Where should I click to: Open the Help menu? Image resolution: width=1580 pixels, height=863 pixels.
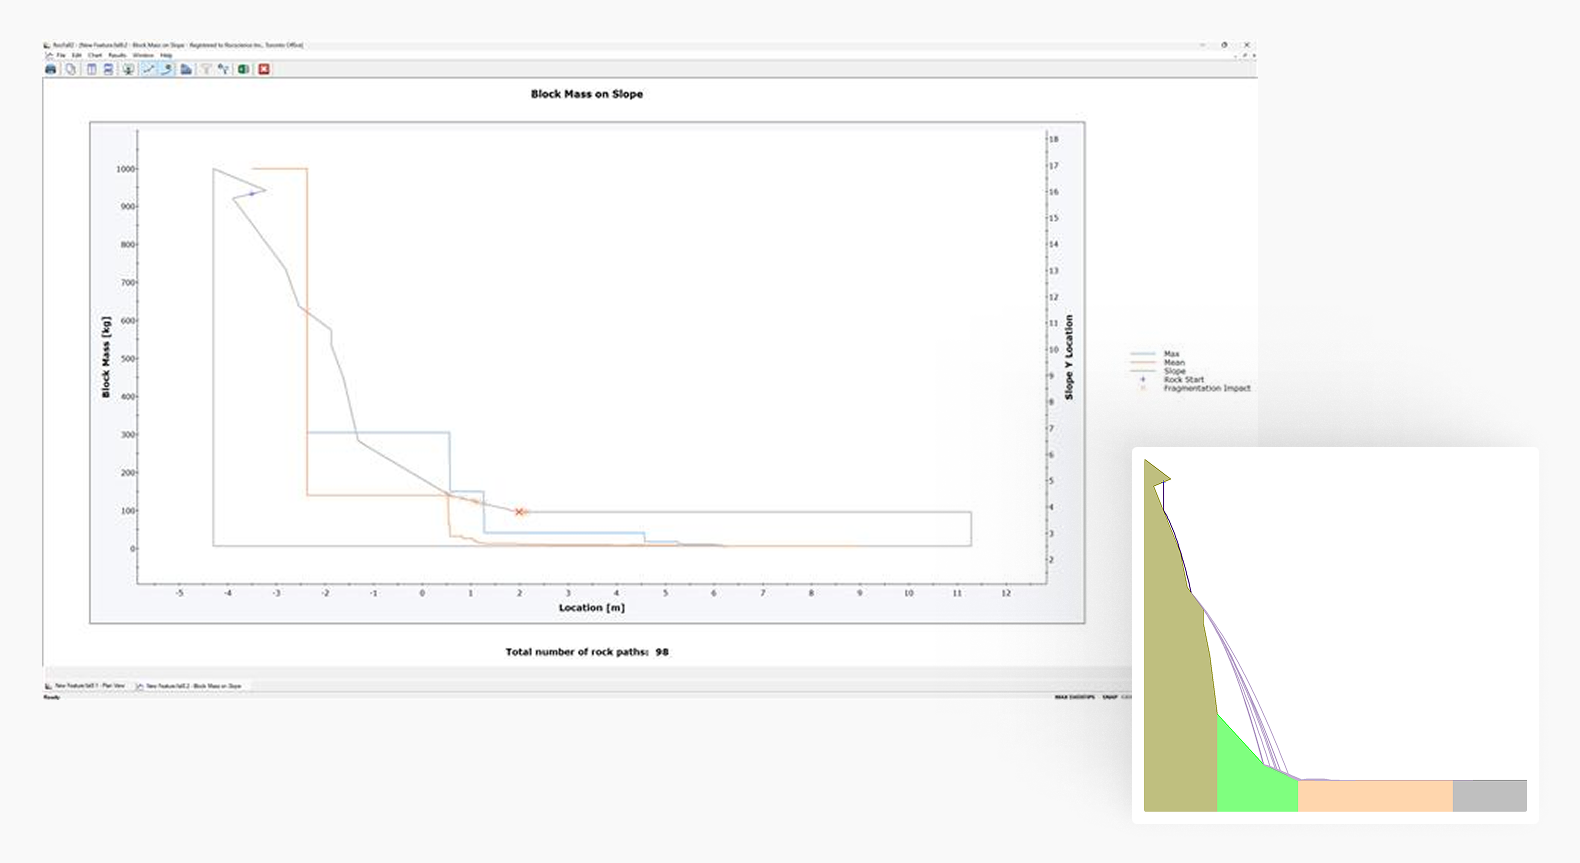click(166, 56)
